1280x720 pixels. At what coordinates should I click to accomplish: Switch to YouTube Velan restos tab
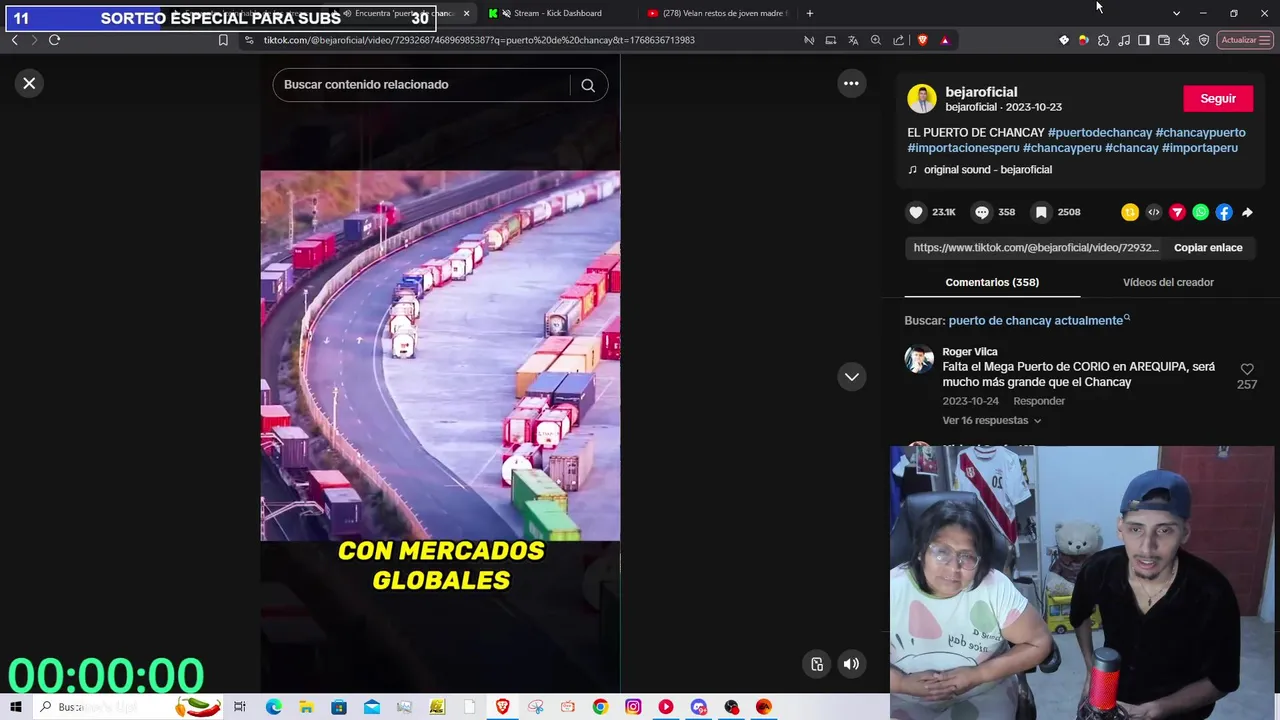point(718,13)
